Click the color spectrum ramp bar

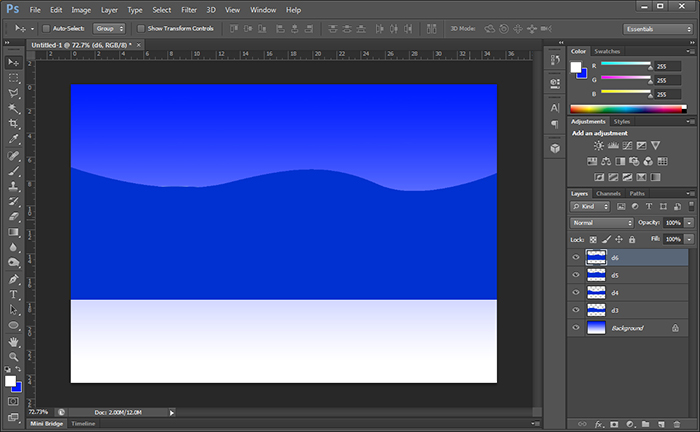click(628, 109)
